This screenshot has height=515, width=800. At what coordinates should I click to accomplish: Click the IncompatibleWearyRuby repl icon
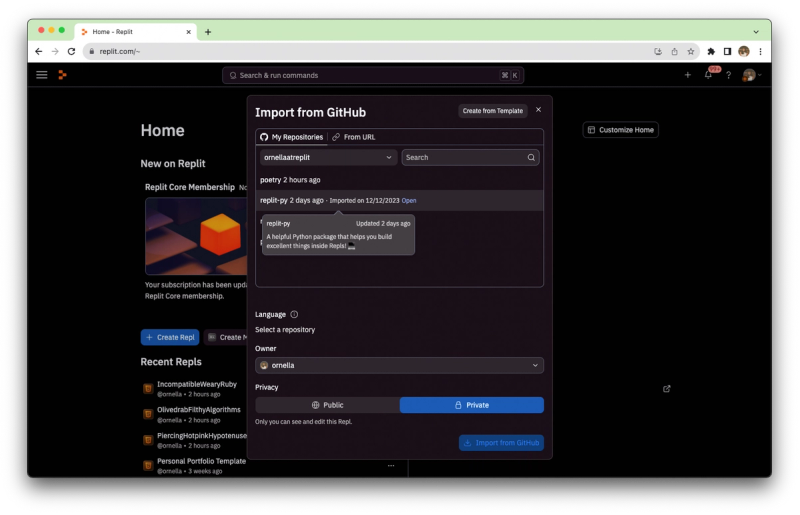tap(148, 389)
